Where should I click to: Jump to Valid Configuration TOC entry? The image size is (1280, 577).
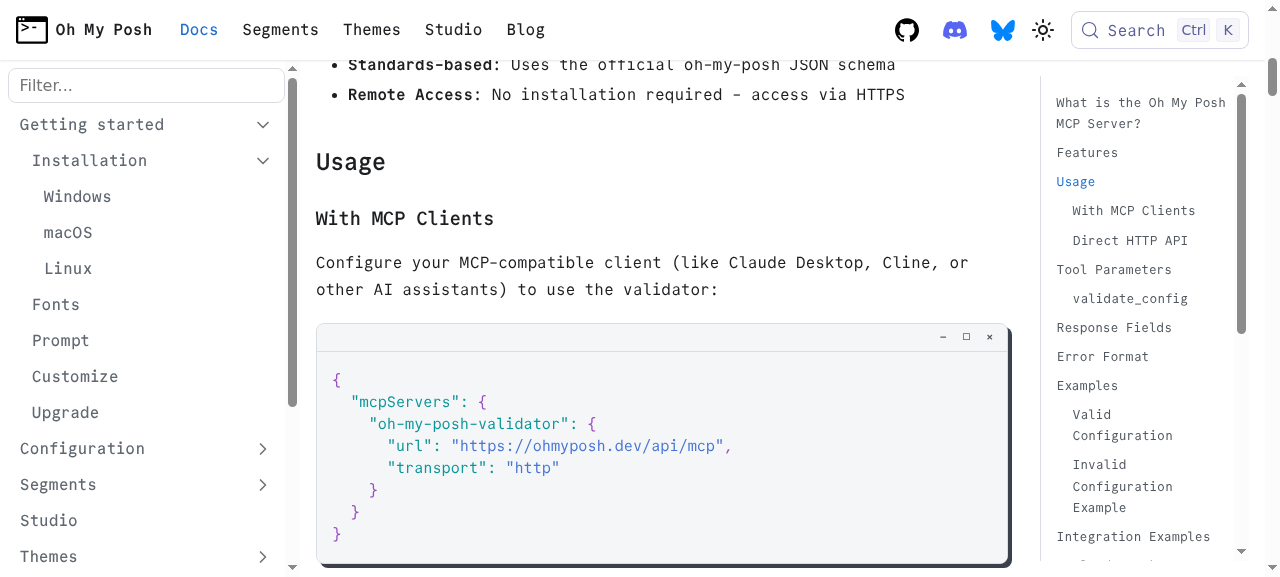(x=1123, y=425)
